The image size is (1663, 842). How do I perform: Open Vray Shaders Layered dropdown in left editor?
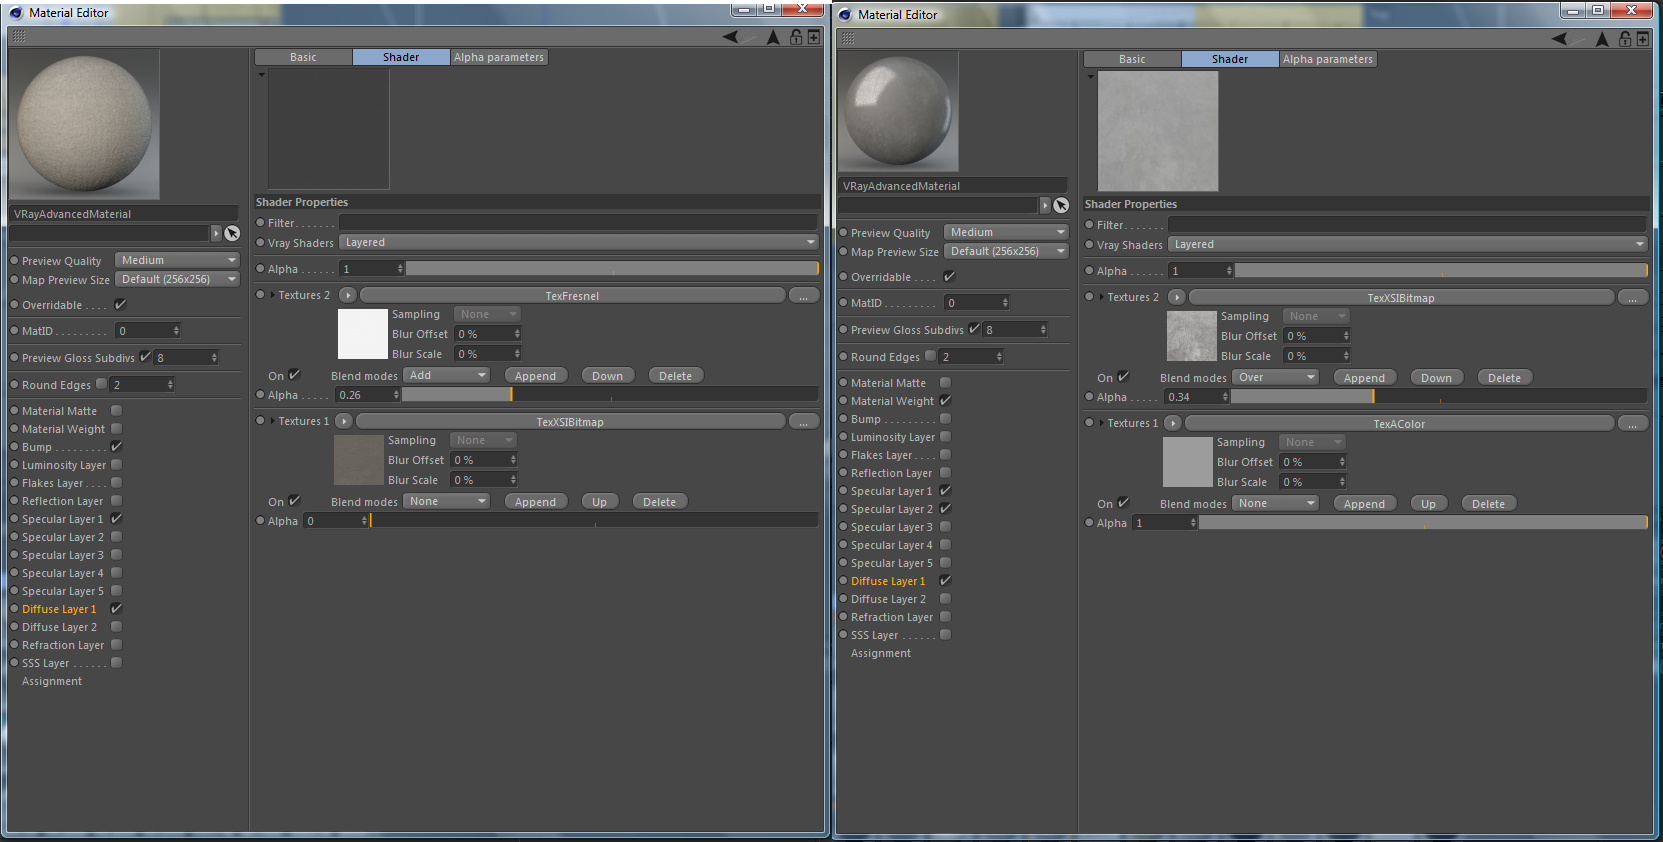point(579,242)
